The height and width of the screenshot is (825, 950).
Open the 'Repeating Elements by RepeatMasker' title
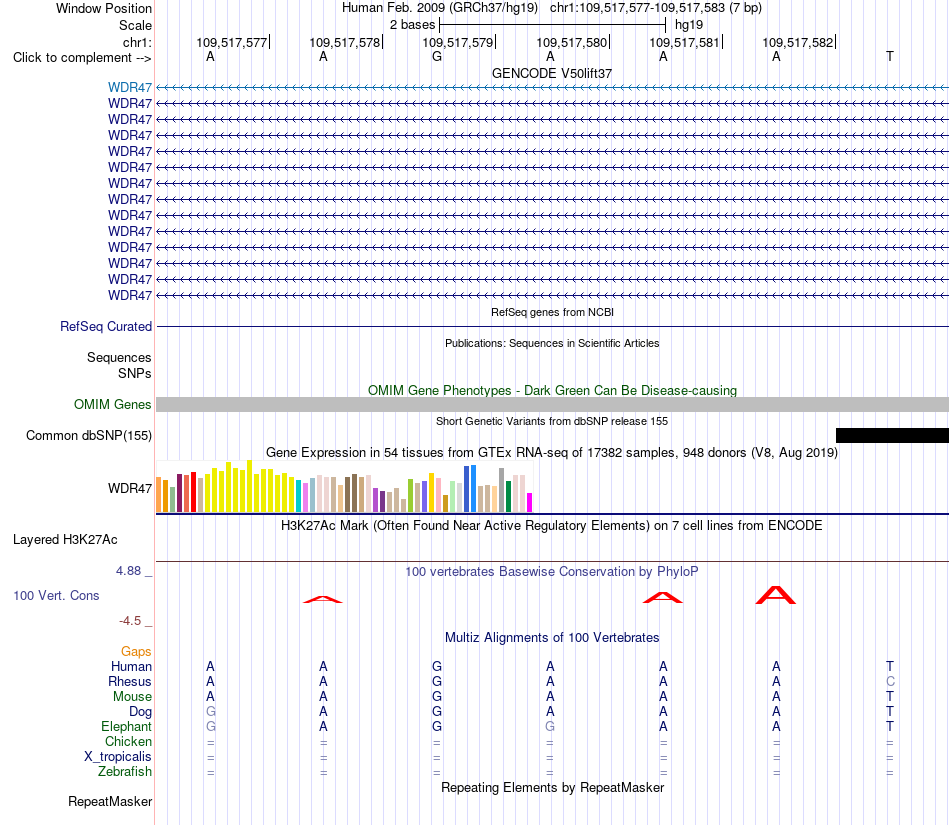pos(552,787)
